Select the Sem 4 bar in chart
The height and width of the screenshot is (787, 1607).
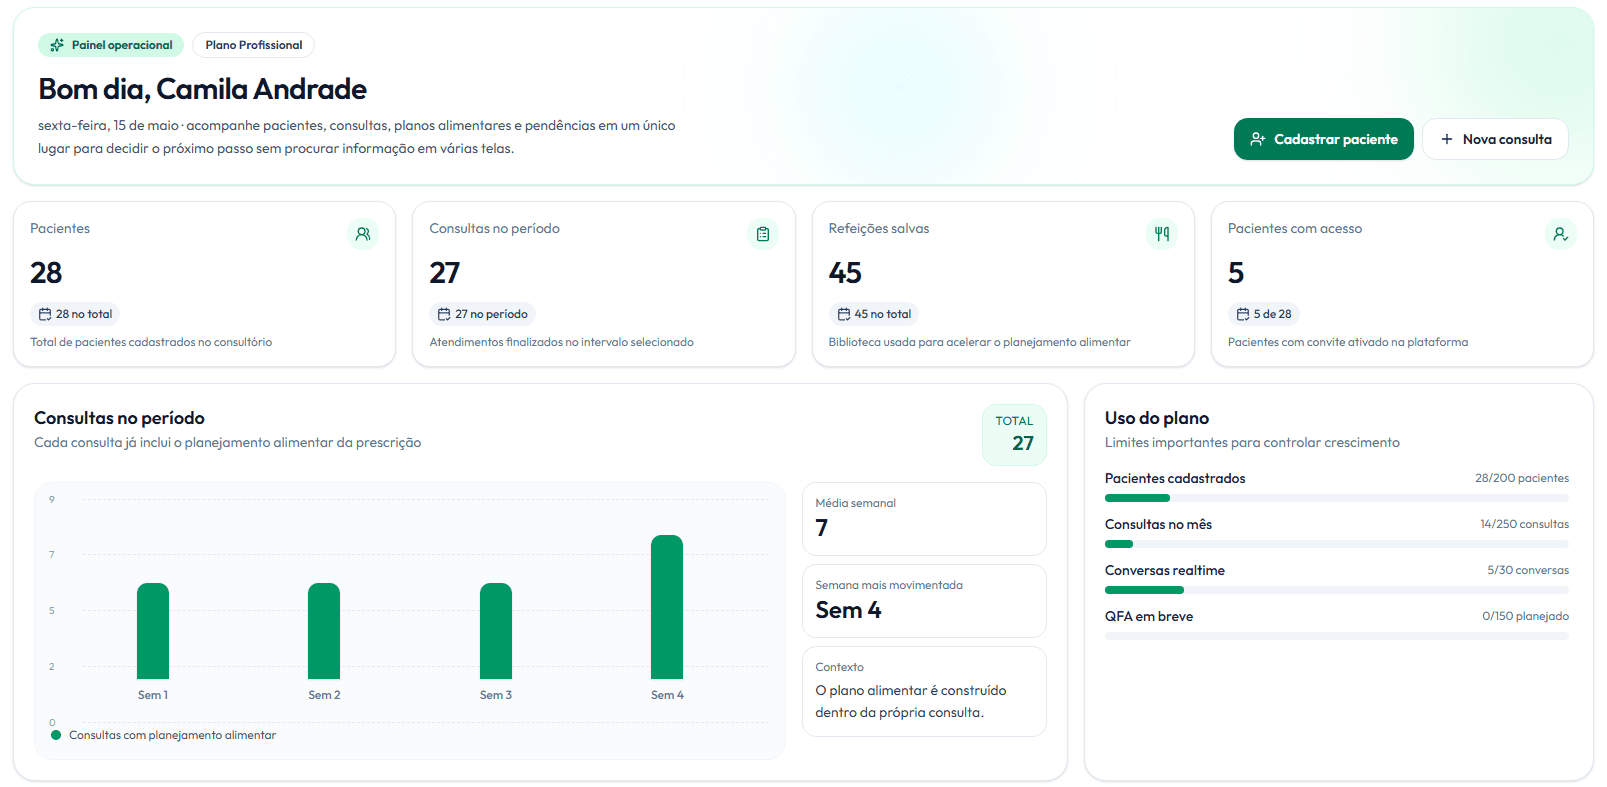[667, 607]
